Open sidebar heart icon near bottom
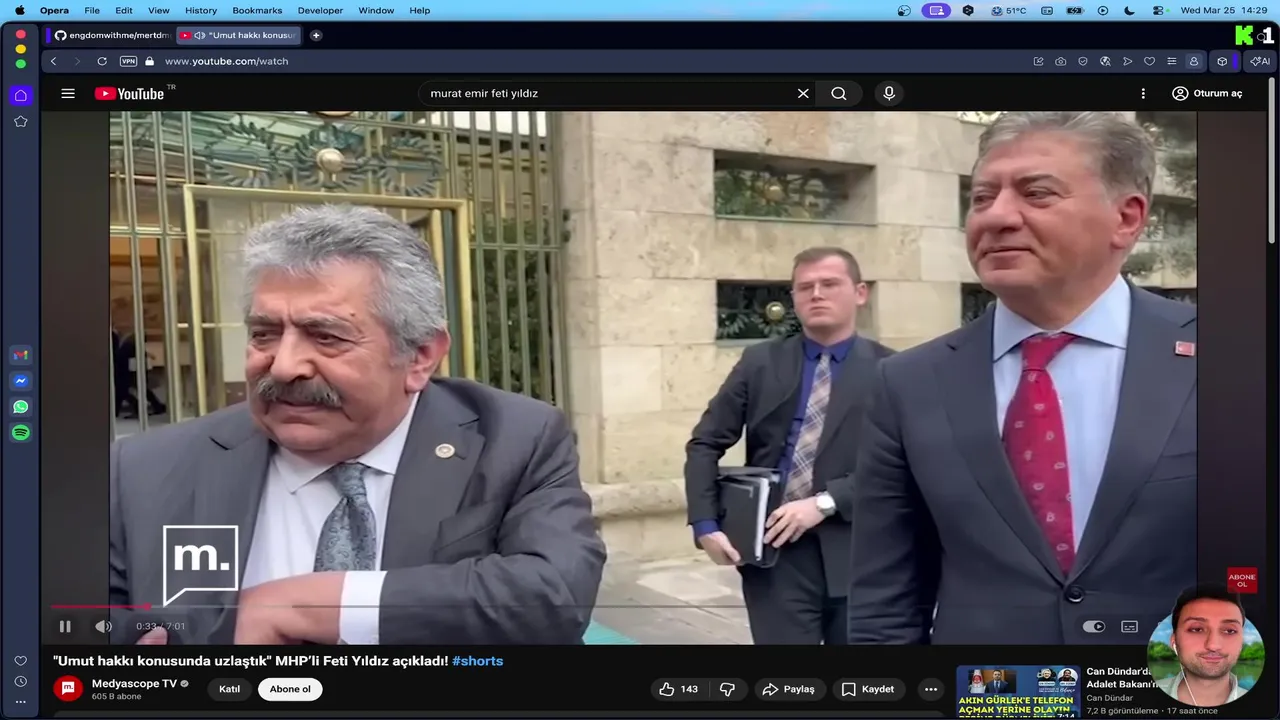The image size is (1280, 720). coord(20,661)
